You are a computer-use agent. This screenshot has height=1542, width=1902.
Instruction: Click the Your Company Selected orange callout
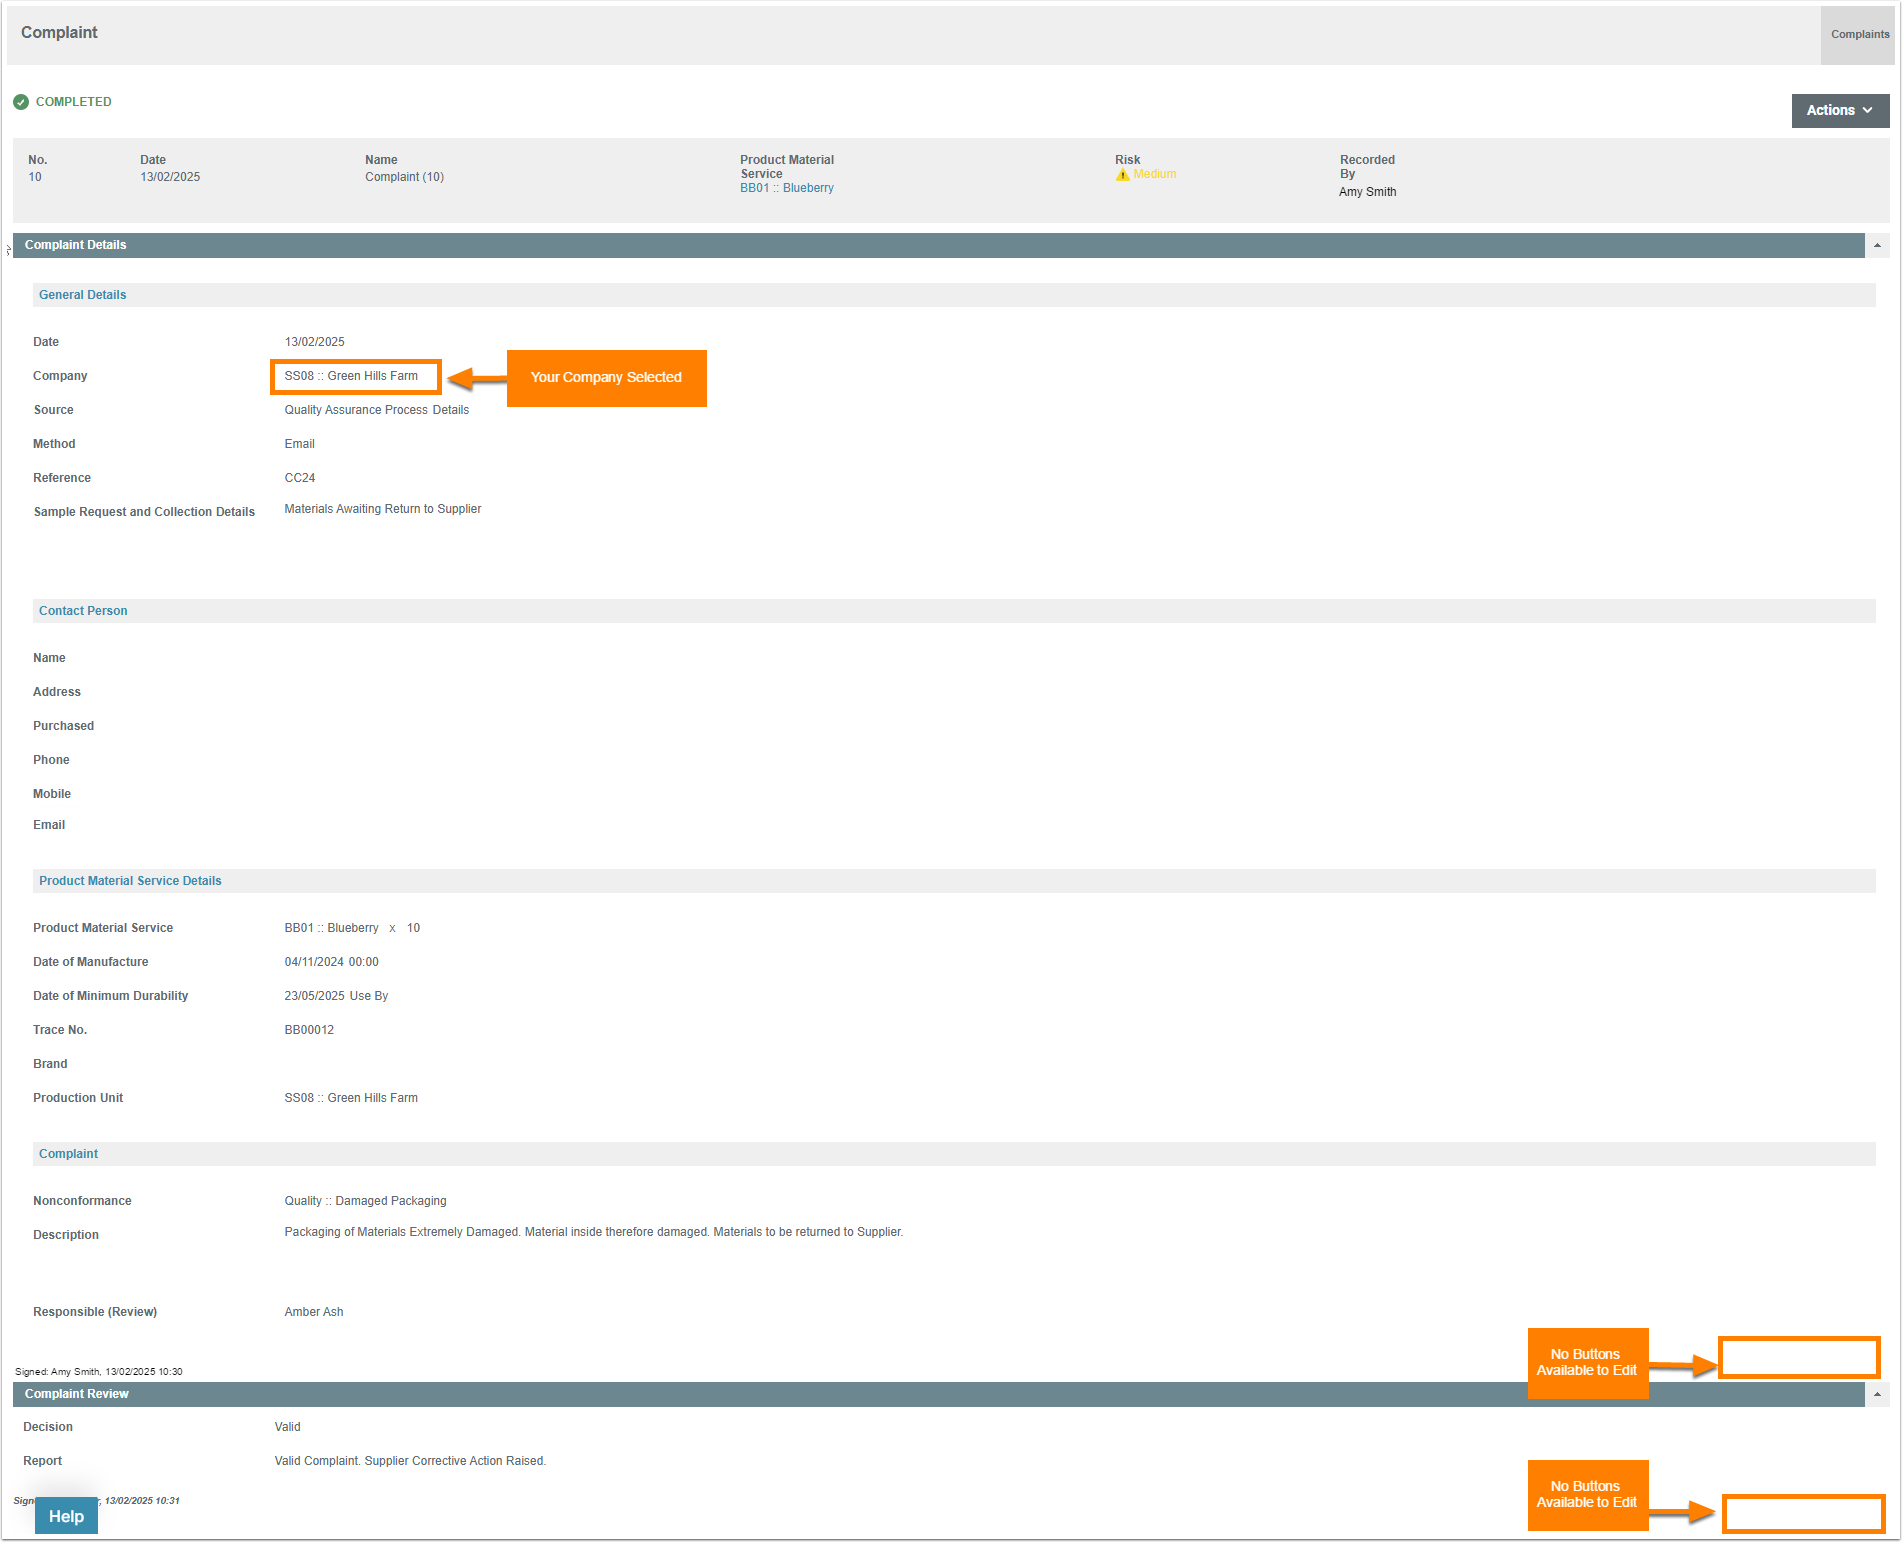click(x=606, y=378)
